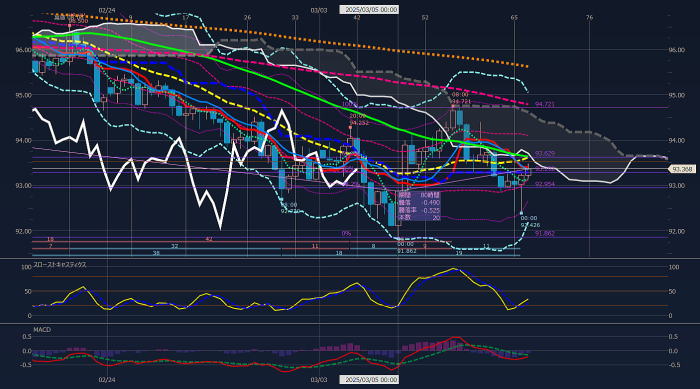Click the 02/24 date label below the MACD panel
The height and width of the screenshot is (389, 700).
click(107, 380)
